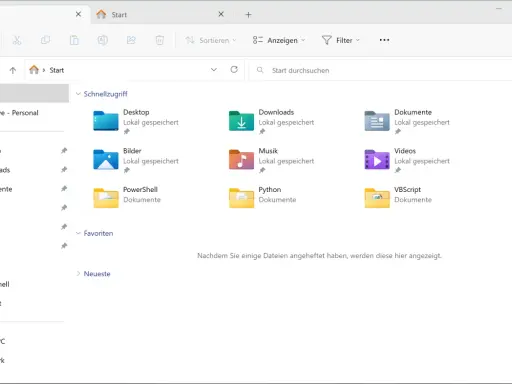Click the Cut scissors icon in toolbar
Screen dimensions: 512x384
17,40
